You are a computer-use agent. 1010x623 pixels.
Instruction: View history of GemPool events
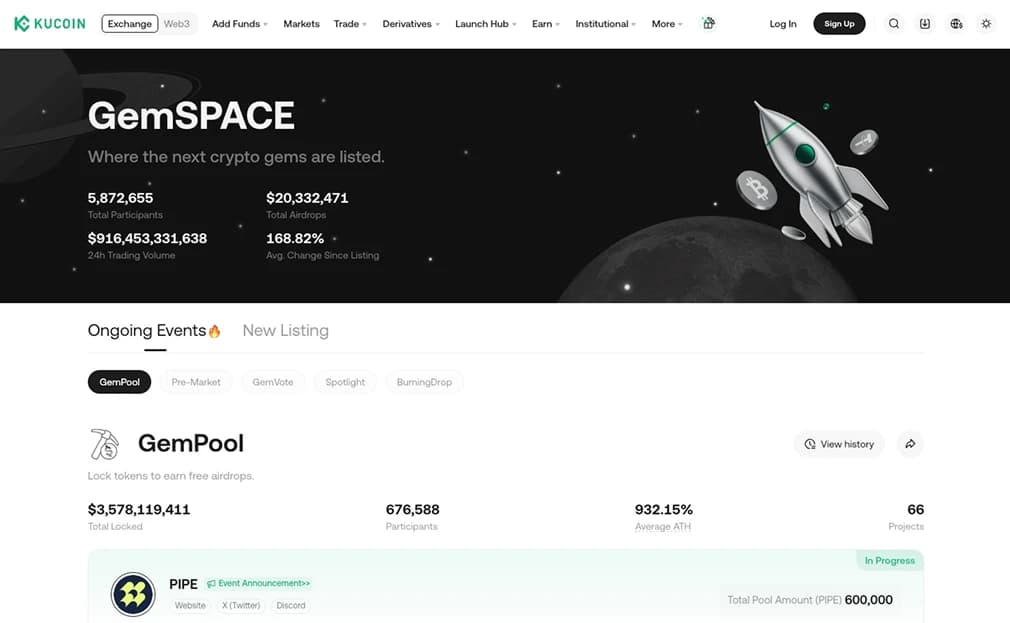(x=839, y=444)
